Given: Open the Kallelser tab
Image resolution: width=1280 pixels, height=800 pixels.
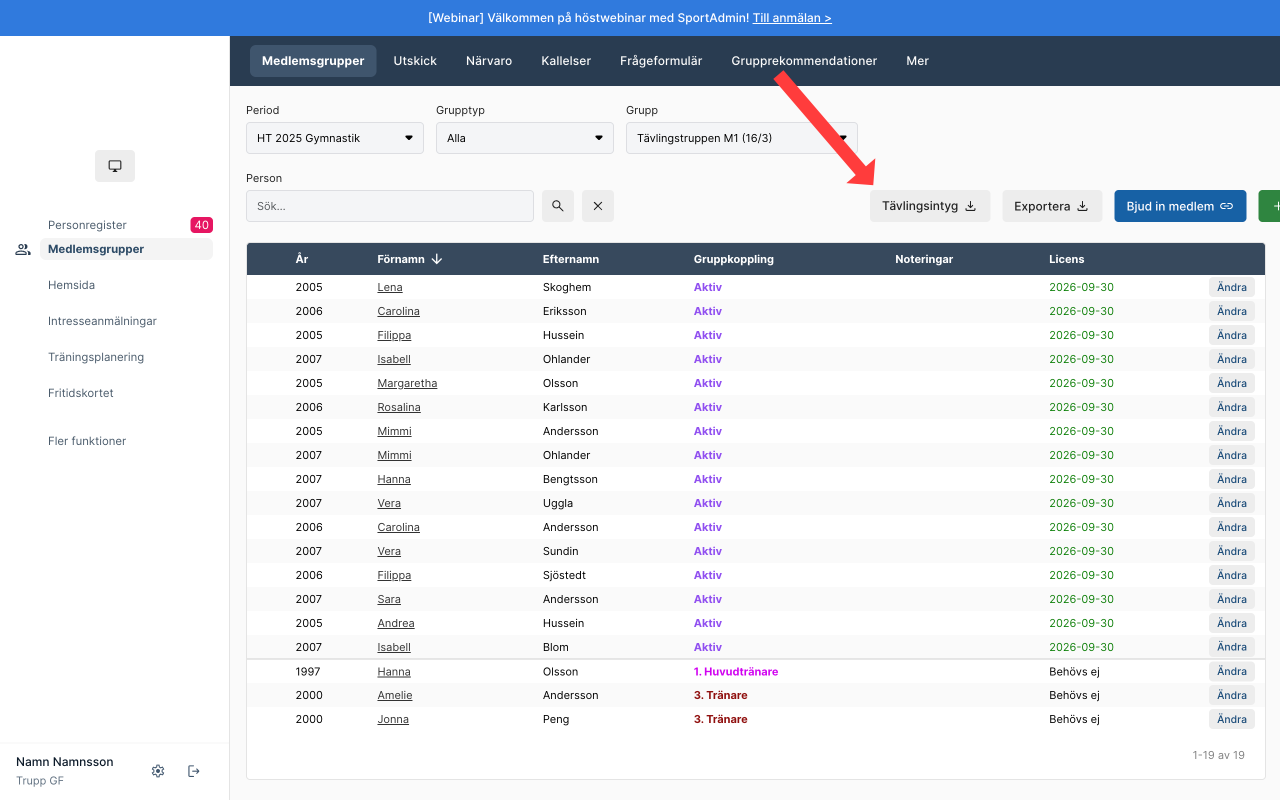Looking at the screenshot, I should point(566,61).
